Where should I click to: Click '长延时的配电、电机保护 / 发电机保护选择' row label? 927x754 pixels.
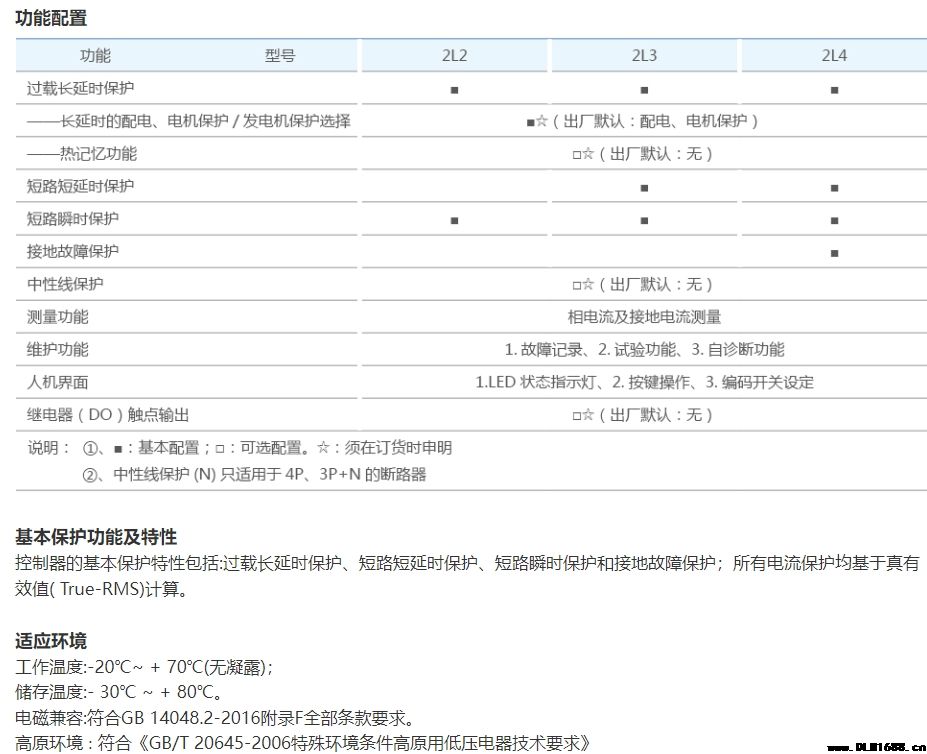189,121
